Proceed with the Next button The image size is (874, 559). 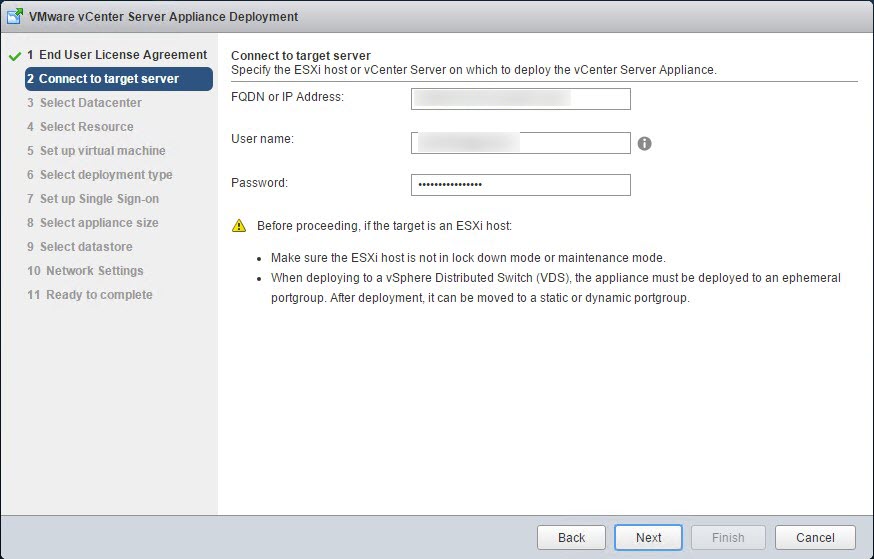tap(648, 537)
